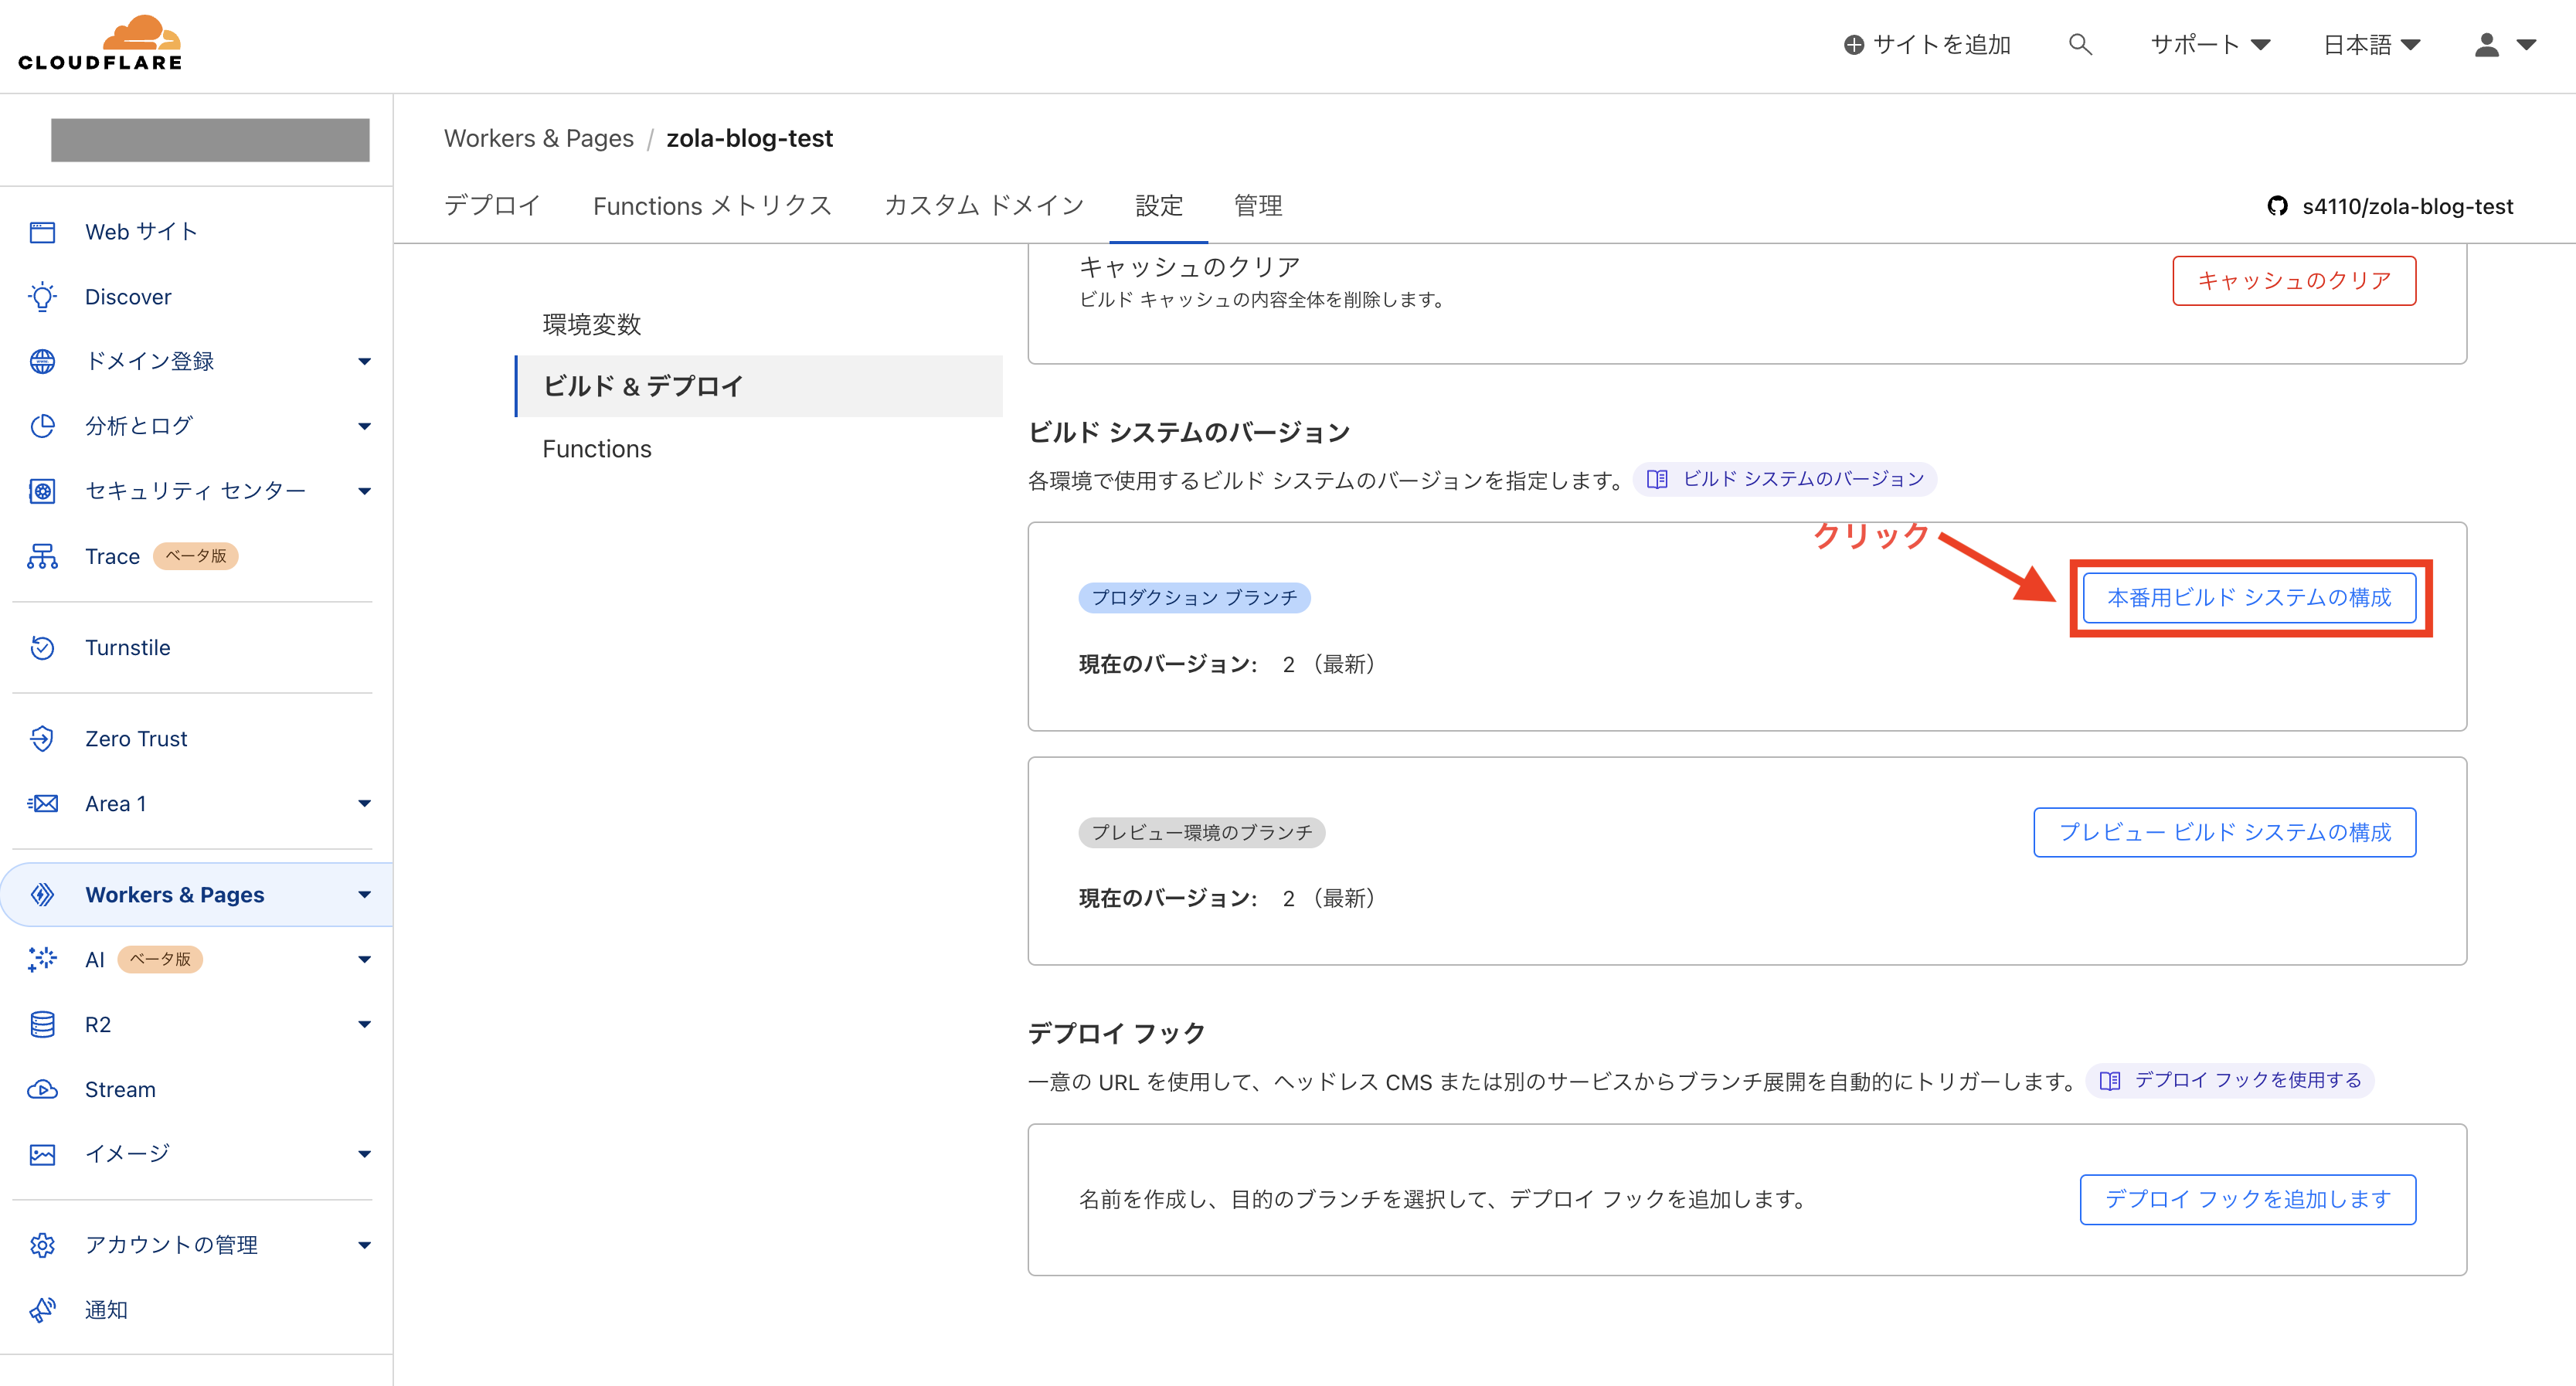Click the 通知 megaphone icon
Image resolution: width=2576 pixels, height=1386 pixels.
(42, 1309)
